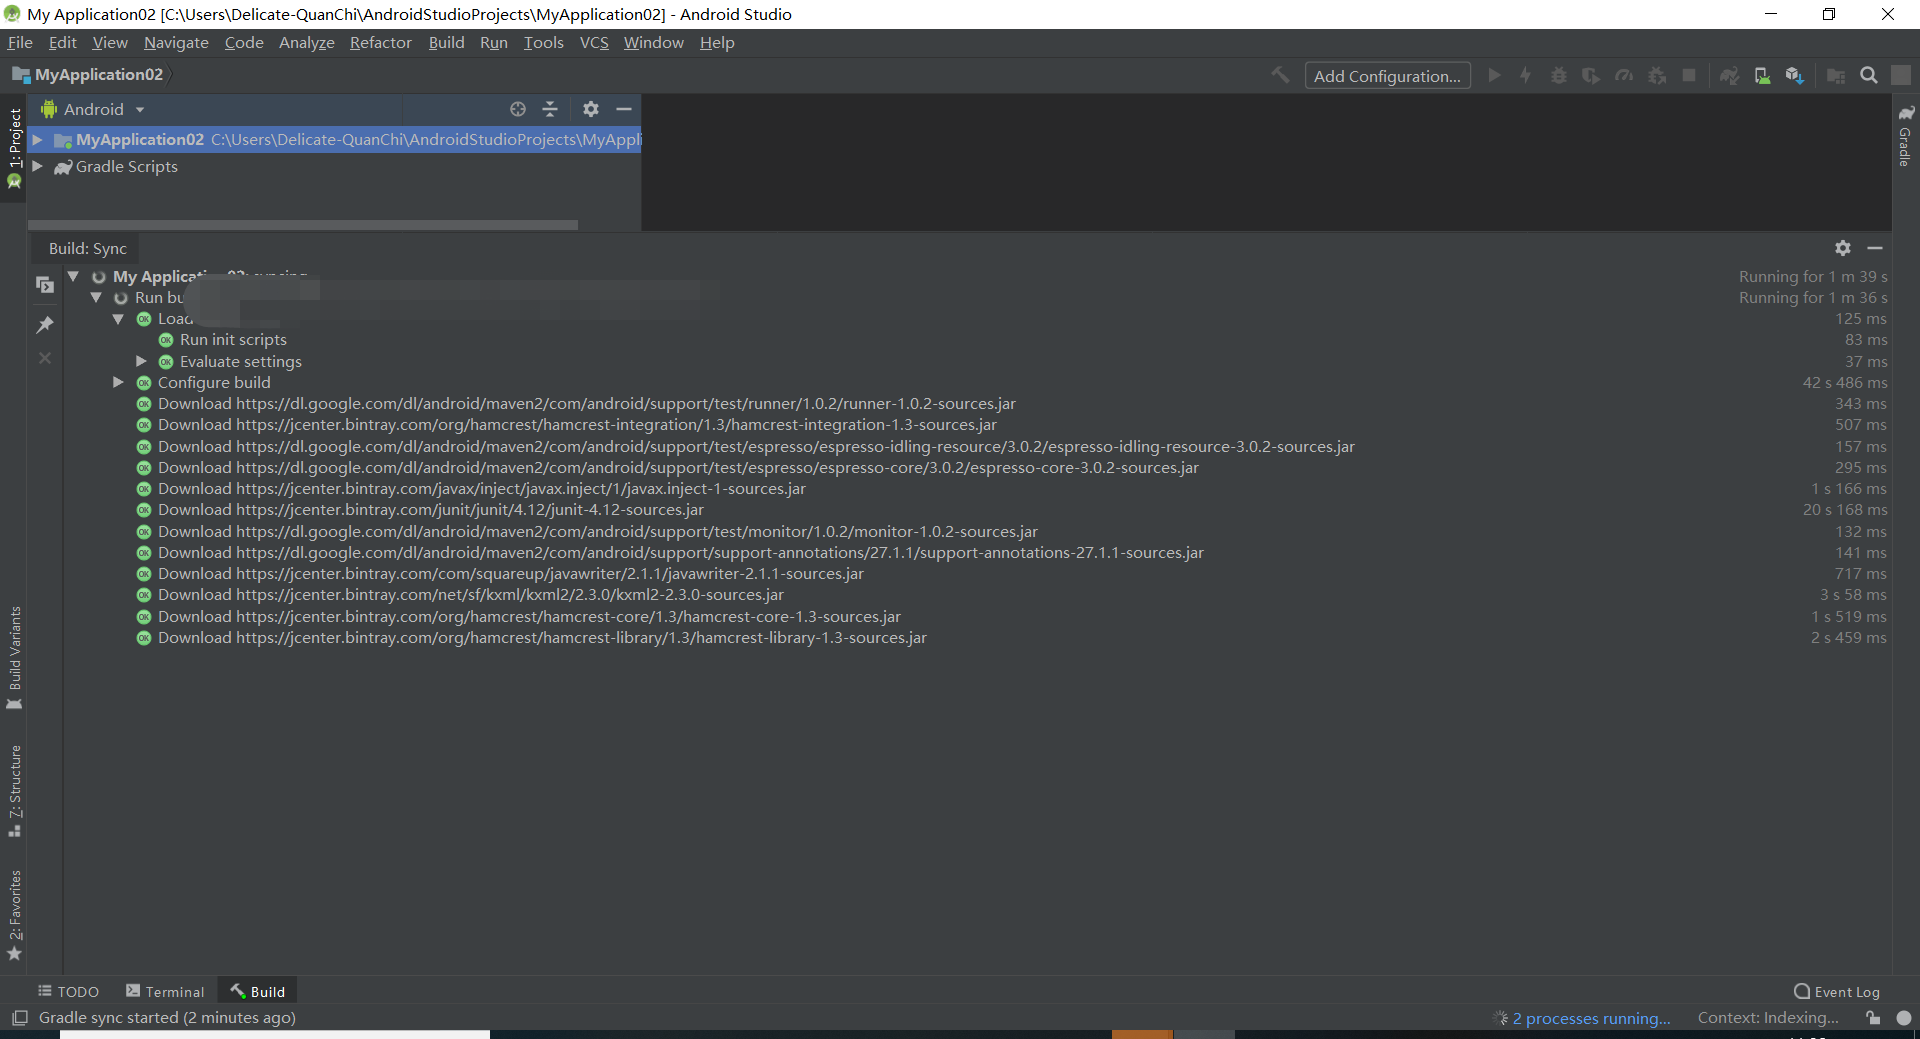The image size is (1920, 1039).
Task: Click the lock icon in status bar
Action: pyautogui.click(x=1873, y=1018)
